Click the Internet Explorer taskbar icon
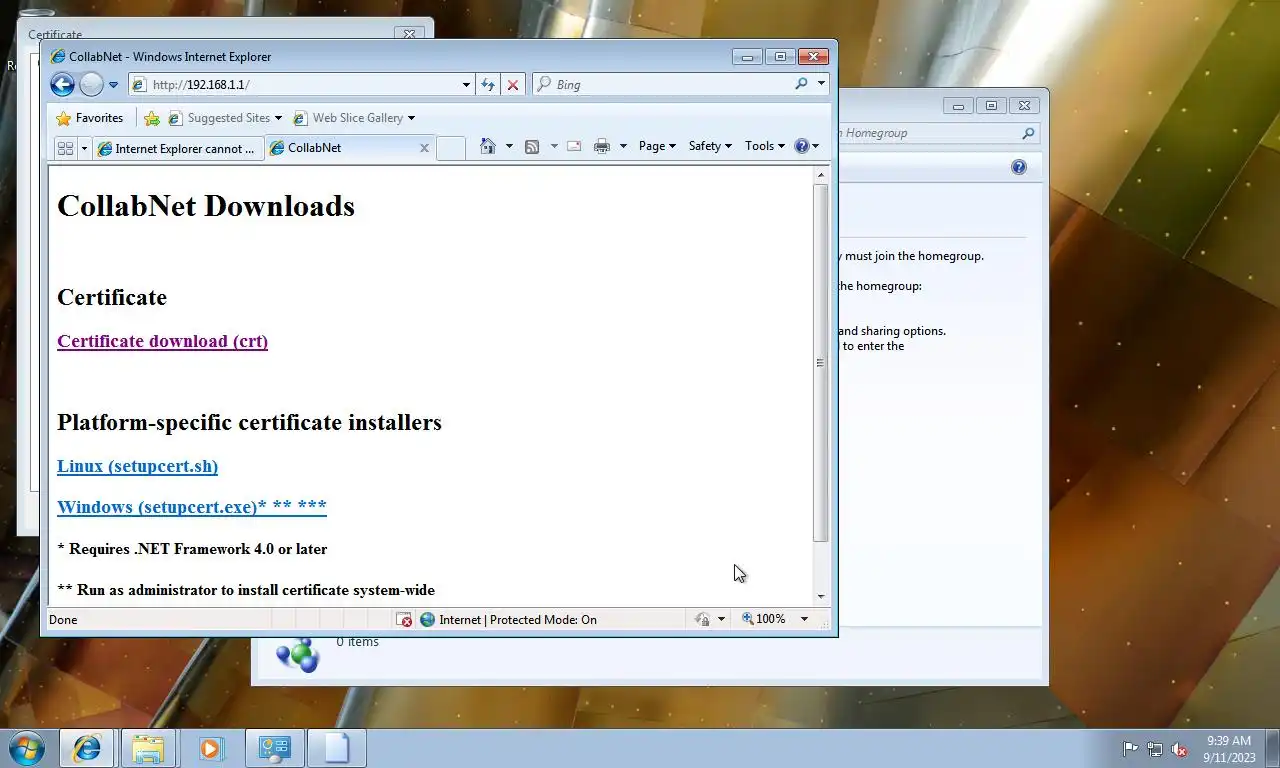The height and width of the screenshot is (768, 1280). (x=87, y=748)
